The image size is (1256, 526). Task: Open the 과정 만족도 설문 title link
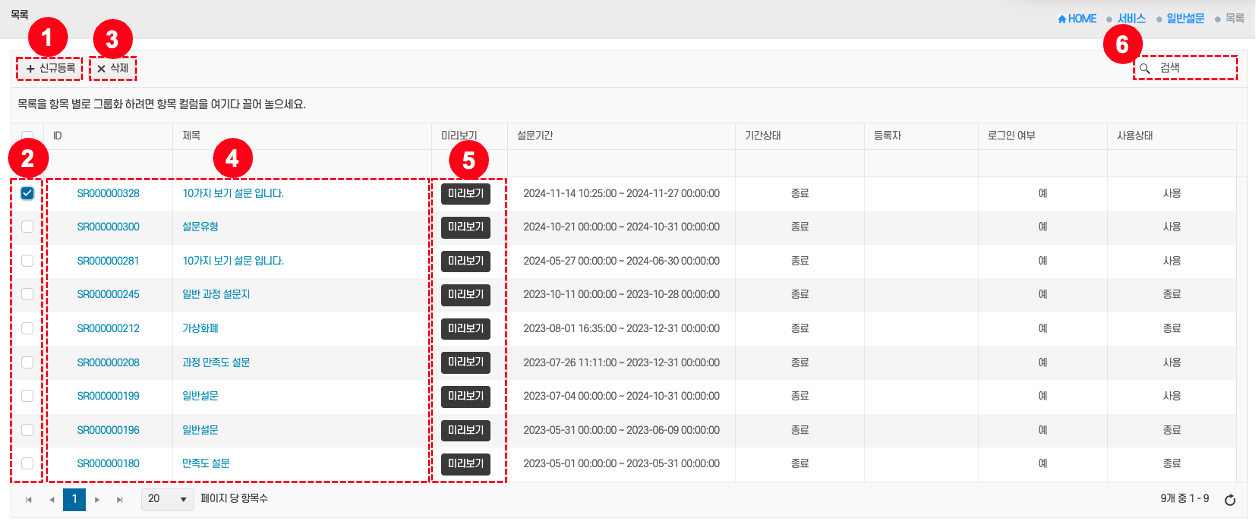click(216, 362)
